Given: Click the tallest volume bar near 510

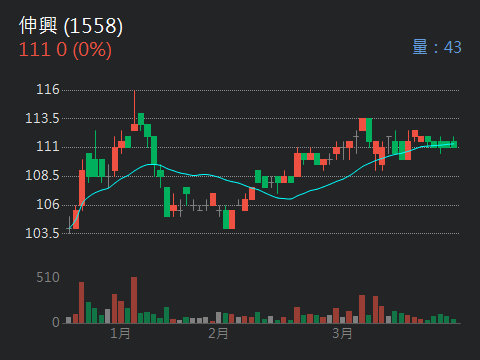Looking at the screenshot, I should click(x=134, y=300).
